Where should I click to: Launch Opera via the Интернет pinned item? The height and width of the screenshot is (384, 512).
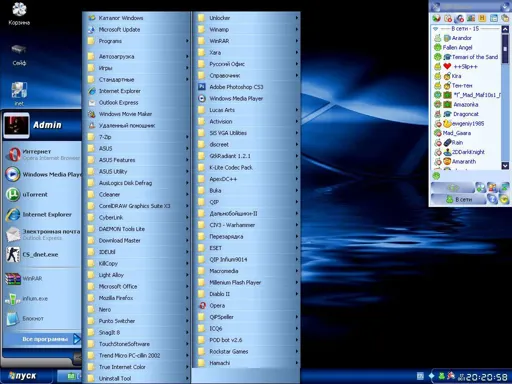(42, 154)
